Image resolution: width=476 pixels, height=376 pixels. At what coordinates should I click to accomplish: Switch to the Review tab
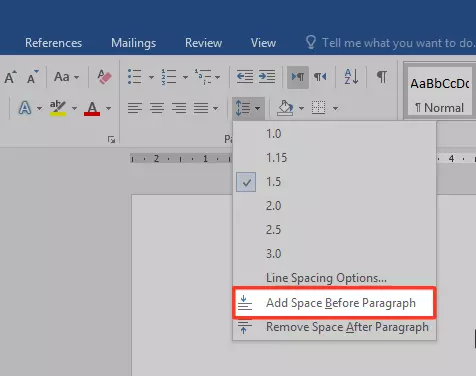click(203, 43)
